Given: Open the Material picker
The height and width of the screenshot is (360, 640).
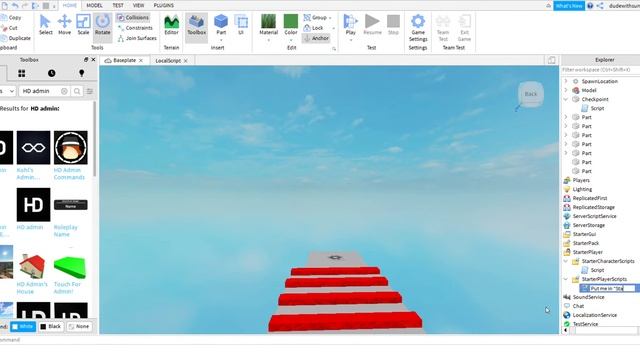Looking at the screenshot, I should [268, 25].
